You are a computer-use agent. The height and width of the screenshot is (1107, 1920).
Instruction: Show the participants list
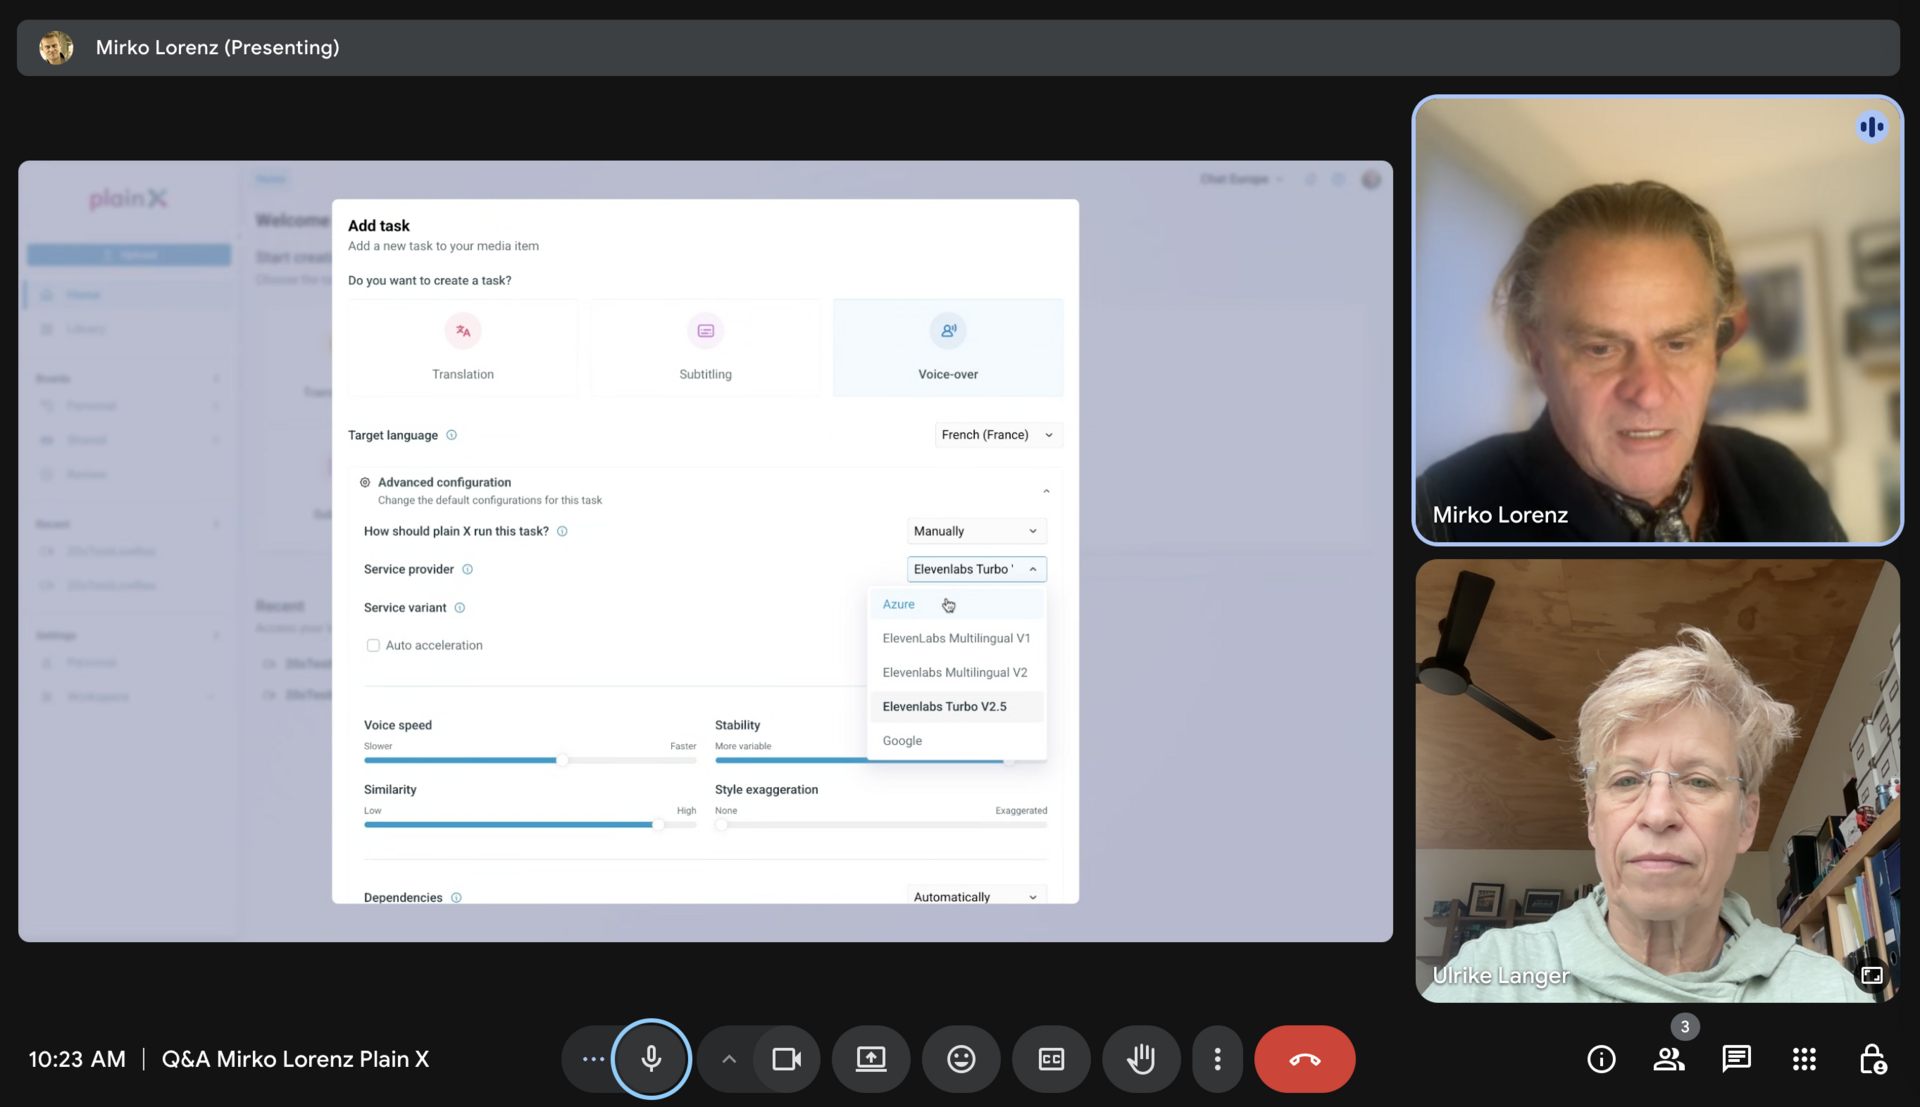(1669, 1059)
